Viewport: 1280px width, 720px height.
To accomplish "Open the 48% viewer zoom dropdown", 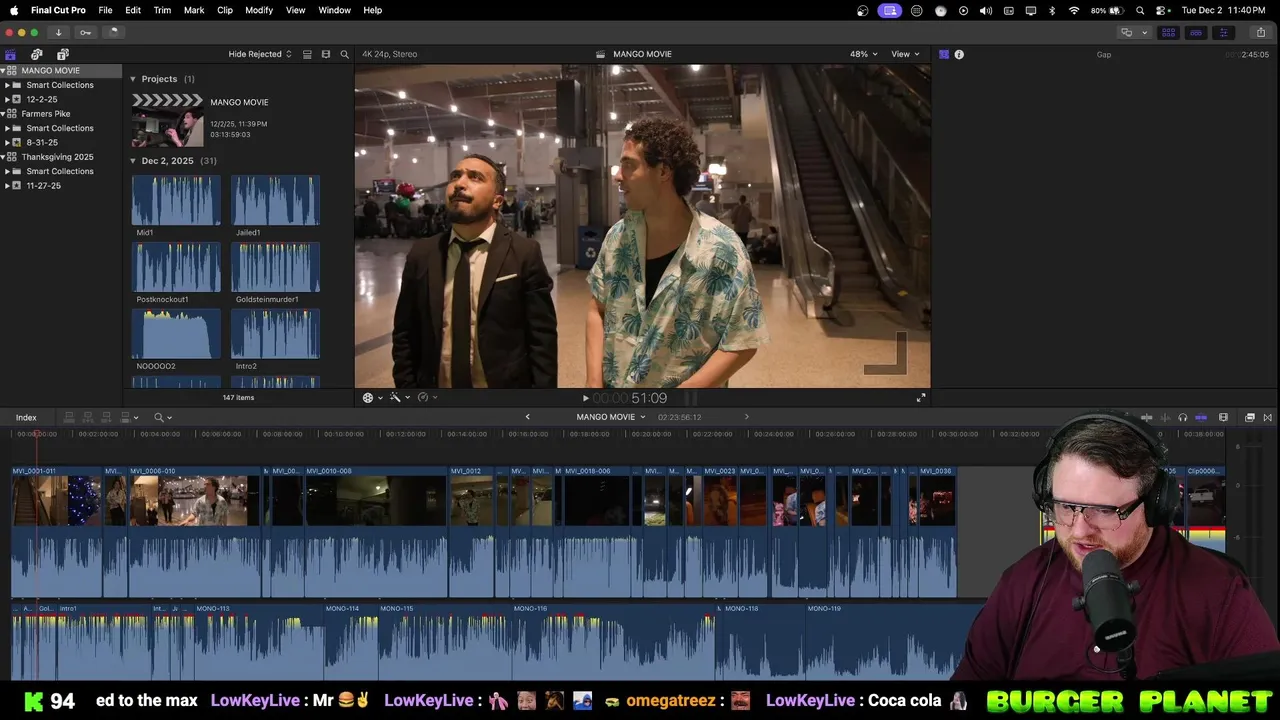I will point(864,54).
